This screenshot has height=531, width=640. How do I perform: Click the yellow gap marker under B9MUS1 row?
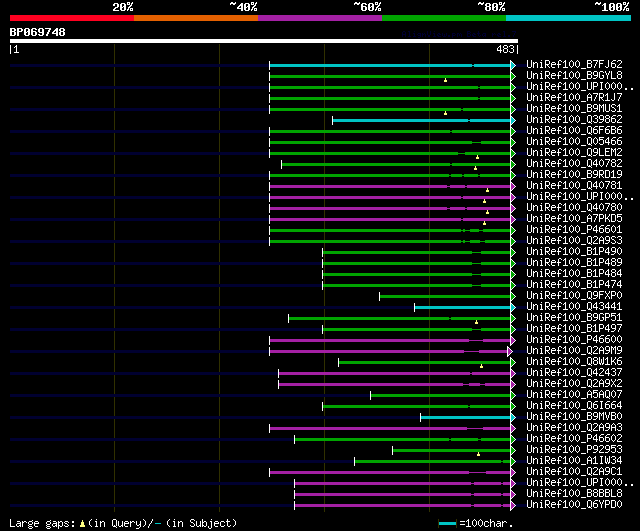445,113
